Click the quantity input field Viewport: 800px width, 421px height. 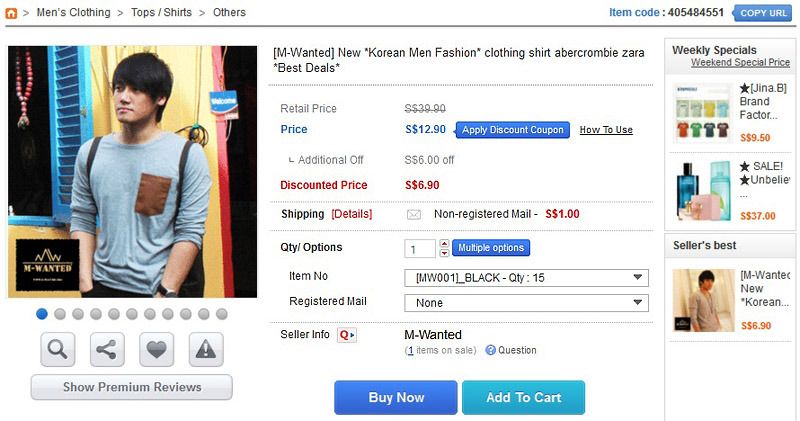click(x=420, y=248)
